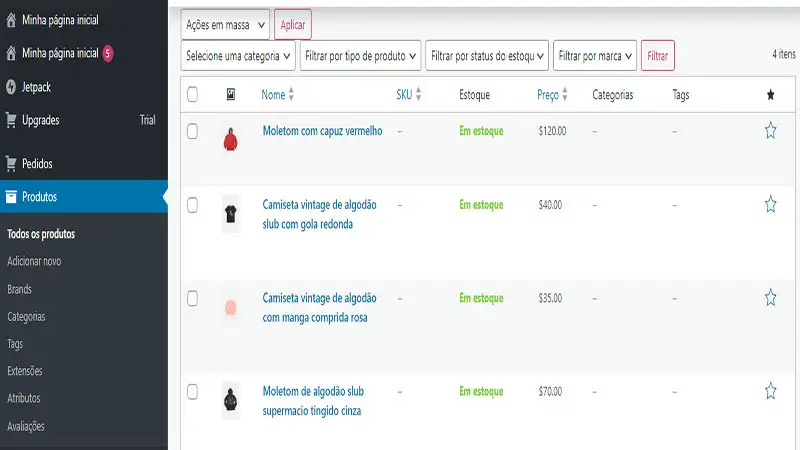Star the Moletom com capuz vermelho product
This screenshot has height=450, width=800.
click(x=770, y=131)
